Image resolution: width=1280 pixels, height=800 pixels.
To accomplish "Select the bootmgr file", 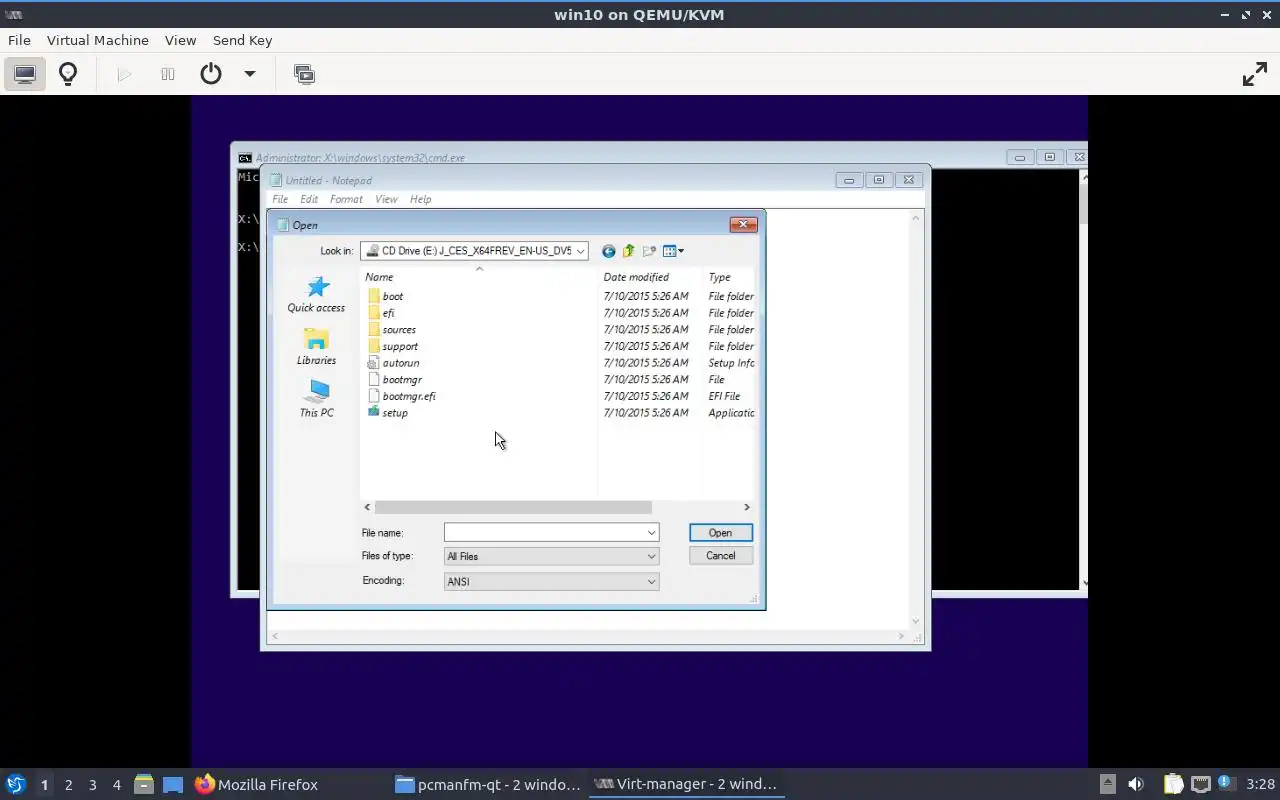I will click(394, 379).
